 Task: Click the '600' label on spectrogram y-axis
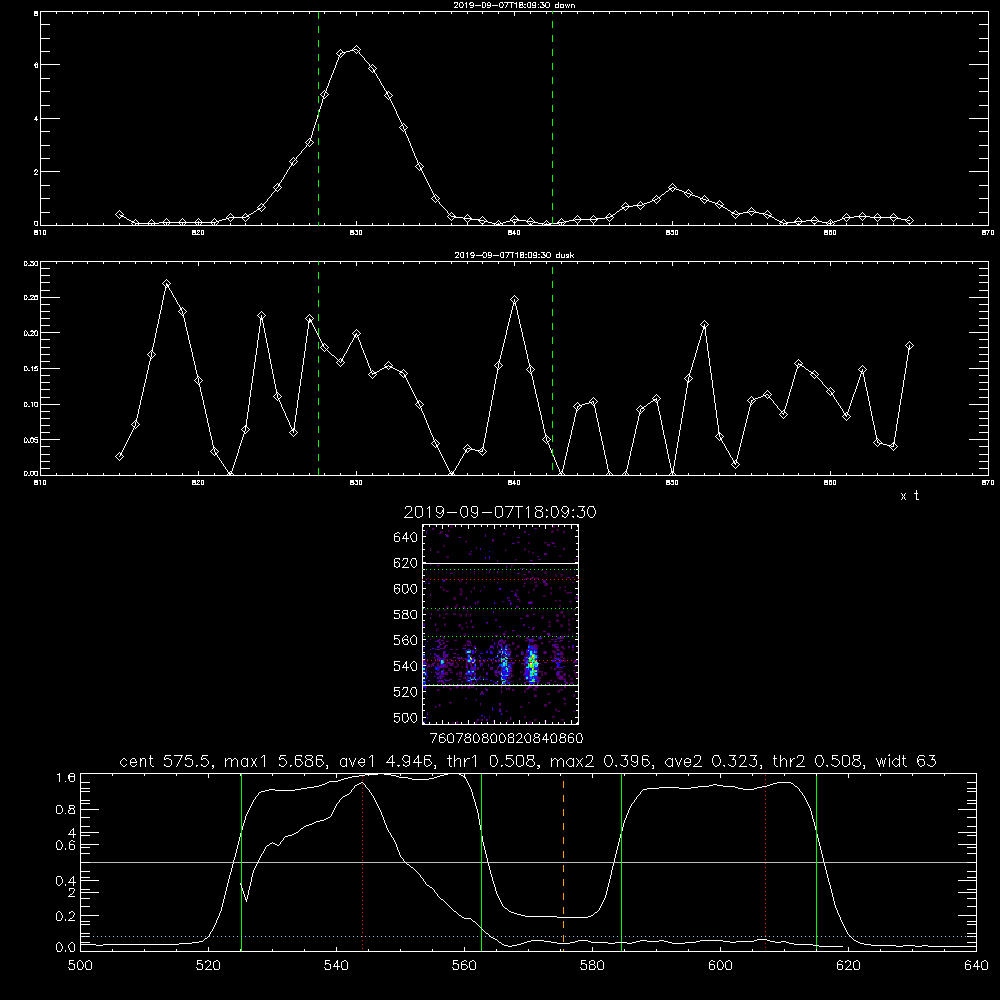406,589
